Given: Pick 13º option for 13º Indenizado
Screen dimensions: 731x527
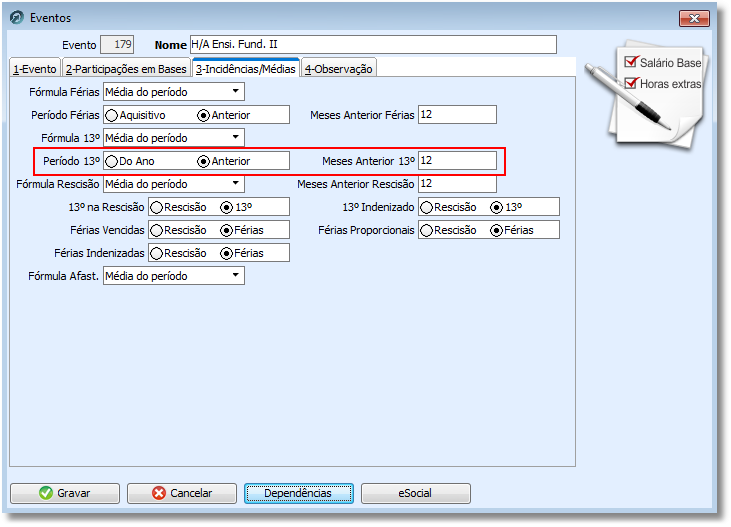Looking at the screenshot, I should click(x=497, y=208).
